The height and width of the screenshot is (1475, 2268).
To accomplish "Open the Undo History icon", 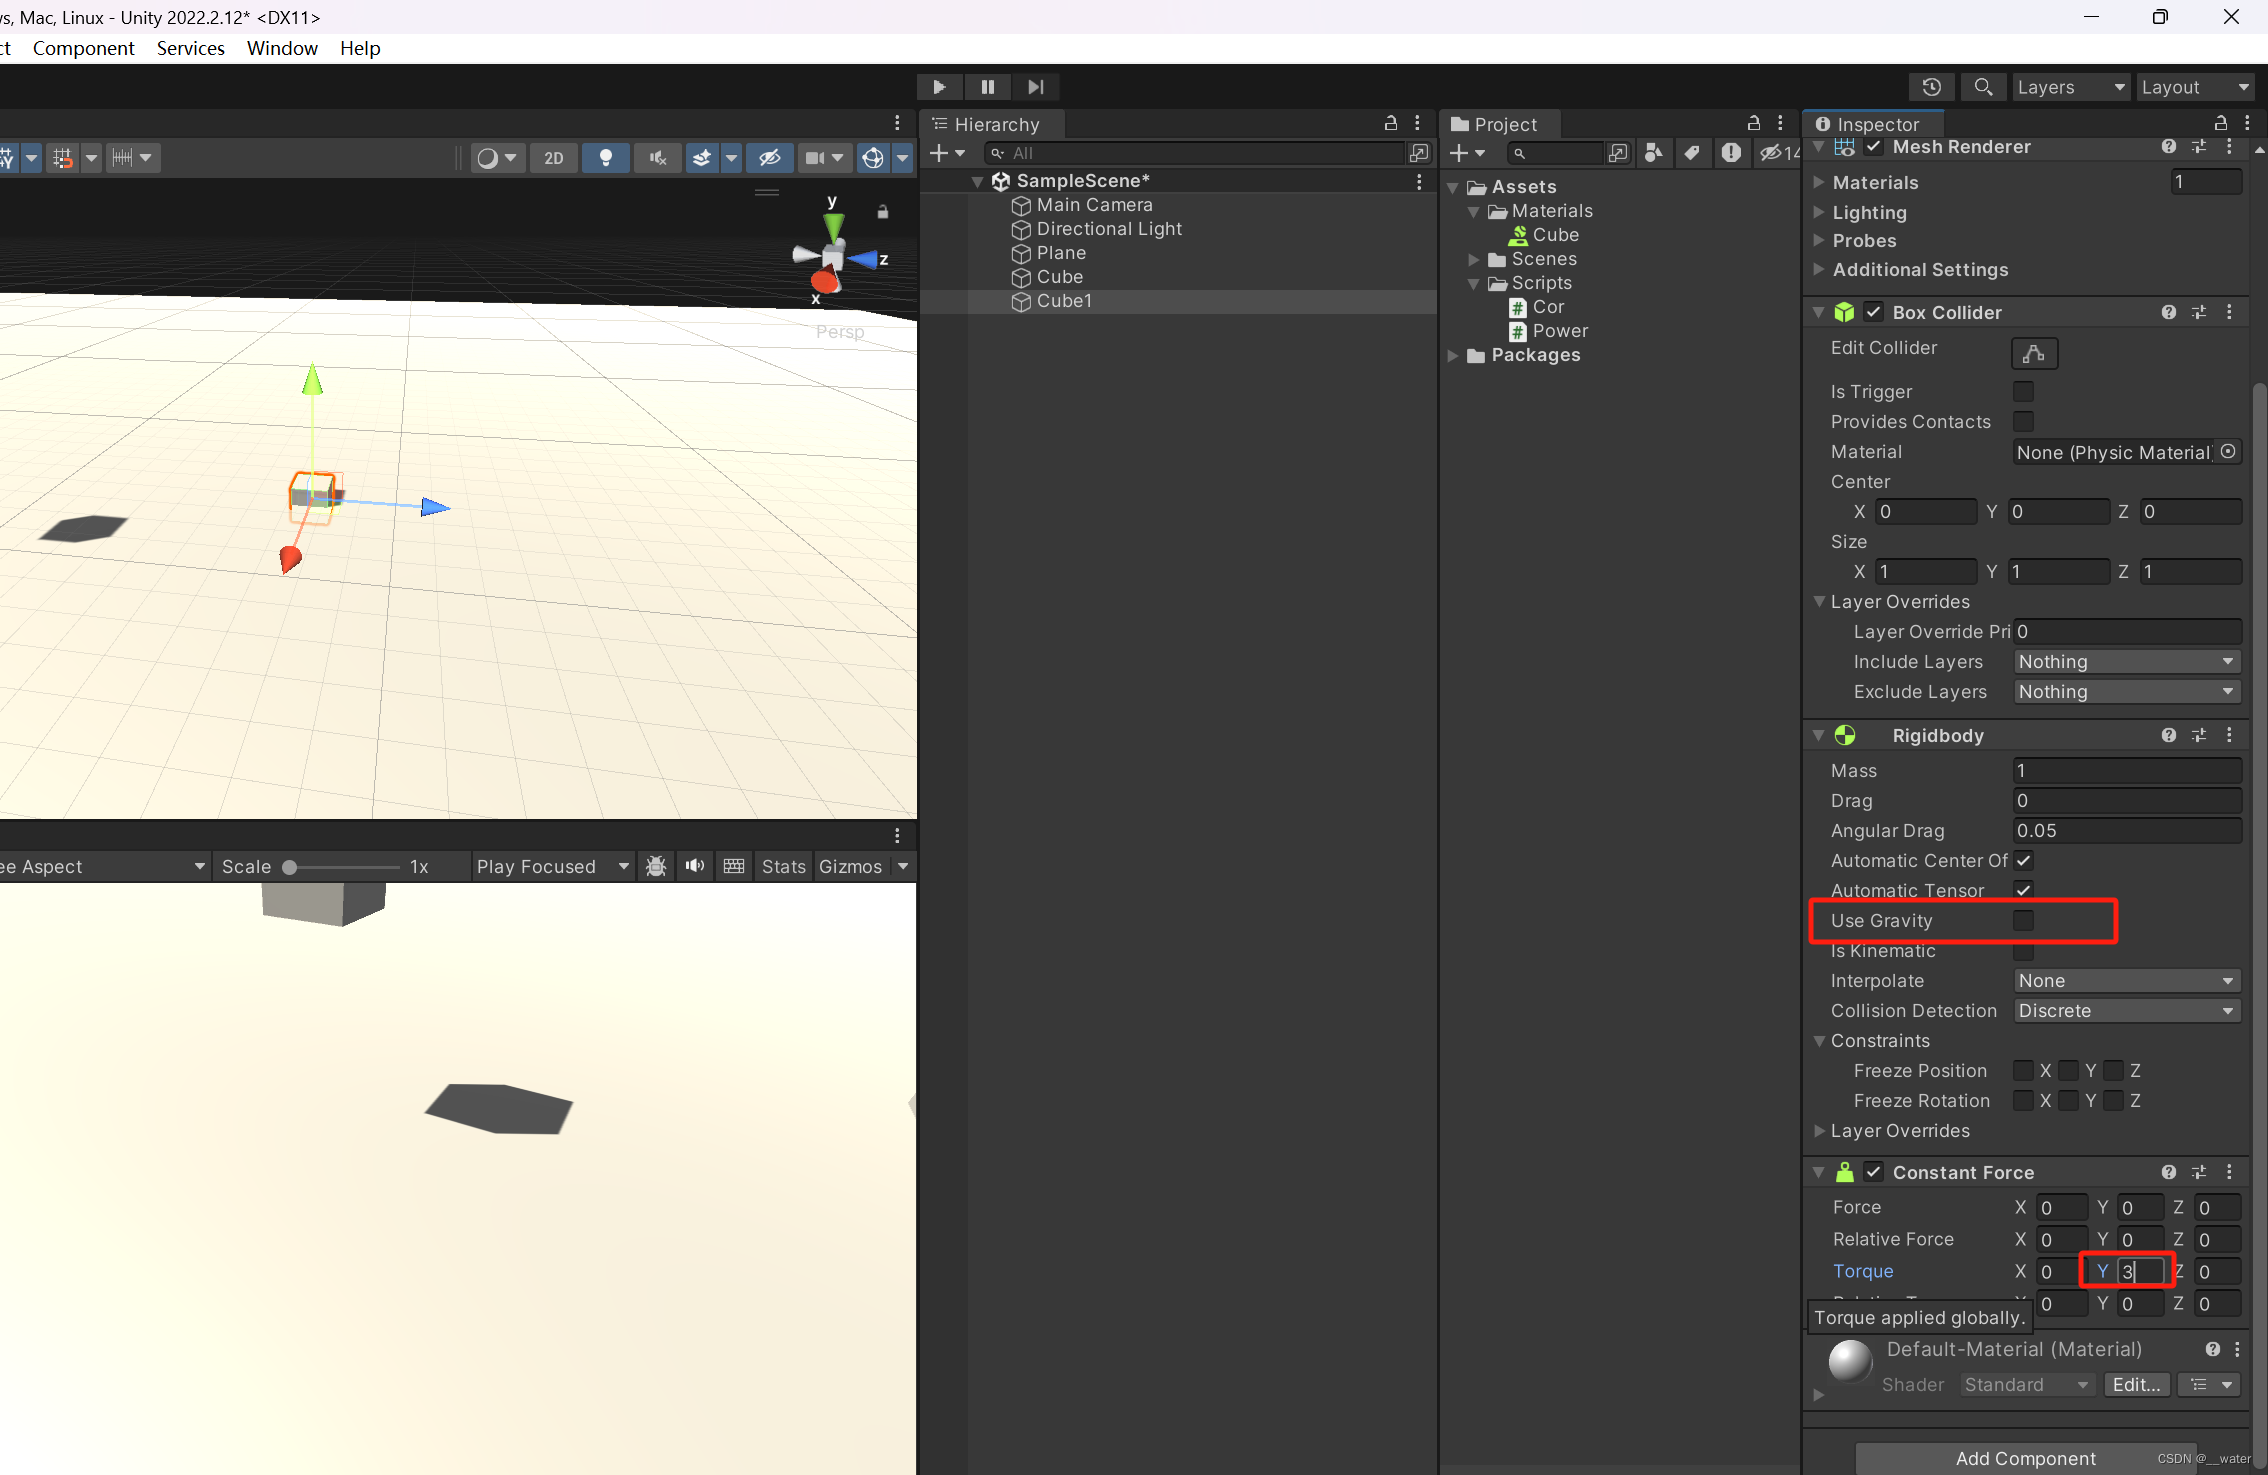I will 1932,87.
